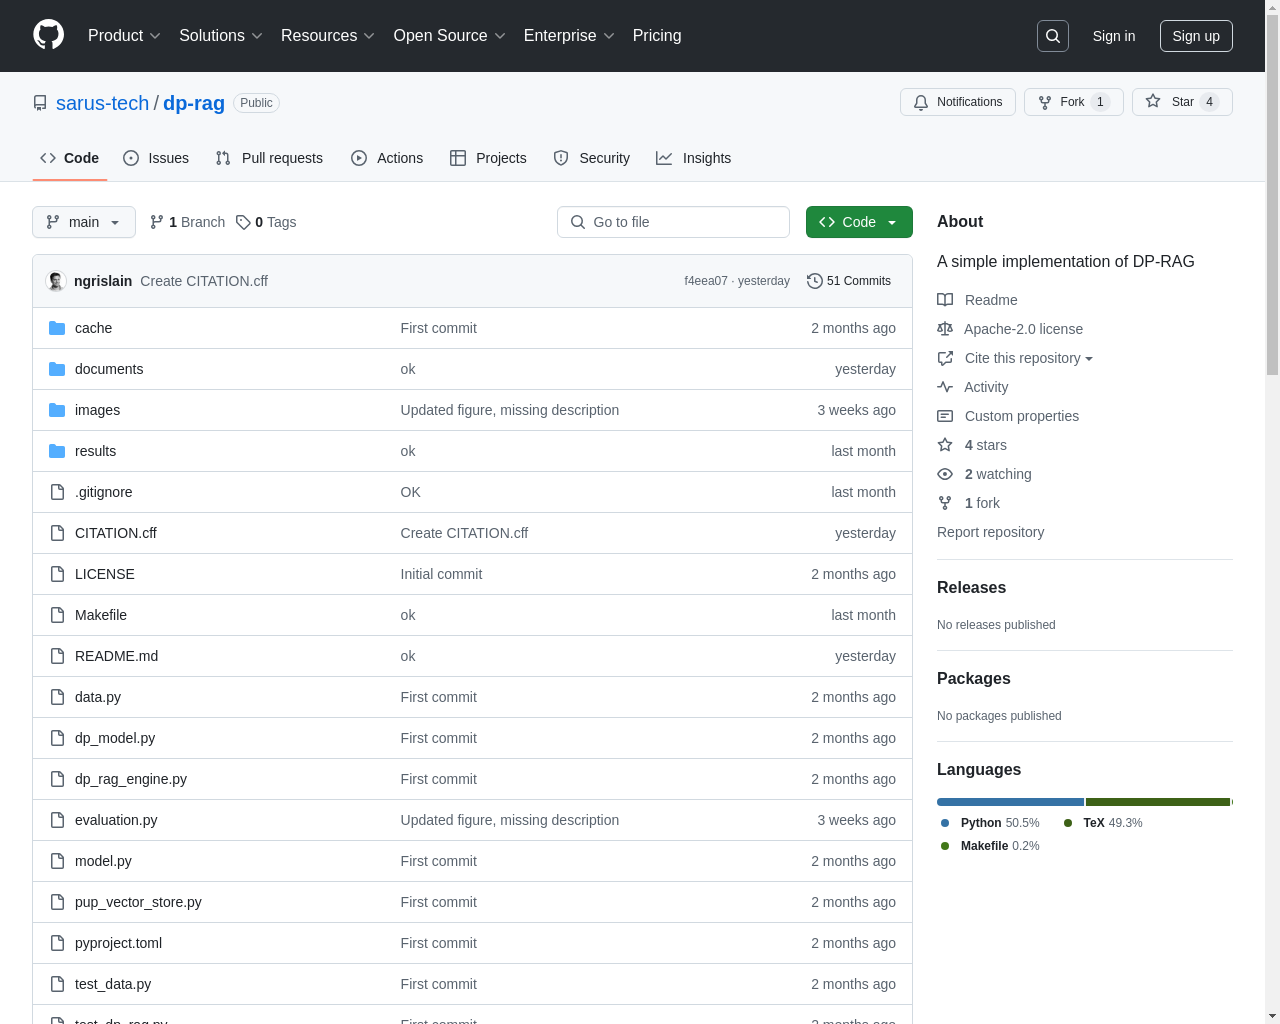1280x1024 pixels.
Task: Open the dp-rag repository name link
Action: (194, 103)
